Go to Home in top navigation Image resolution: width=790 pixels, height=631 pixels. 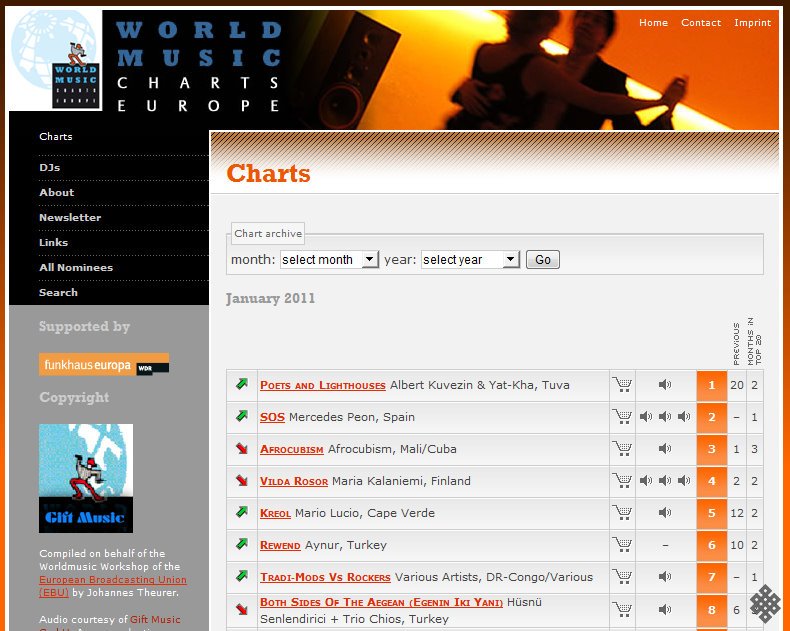click(x=653, y=23)
